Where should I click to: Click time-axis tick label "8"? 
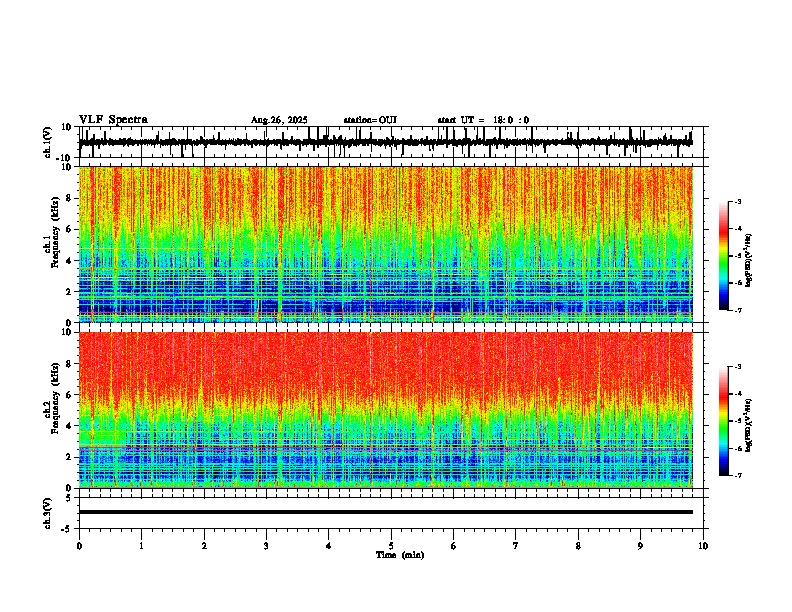click(578, 546)
